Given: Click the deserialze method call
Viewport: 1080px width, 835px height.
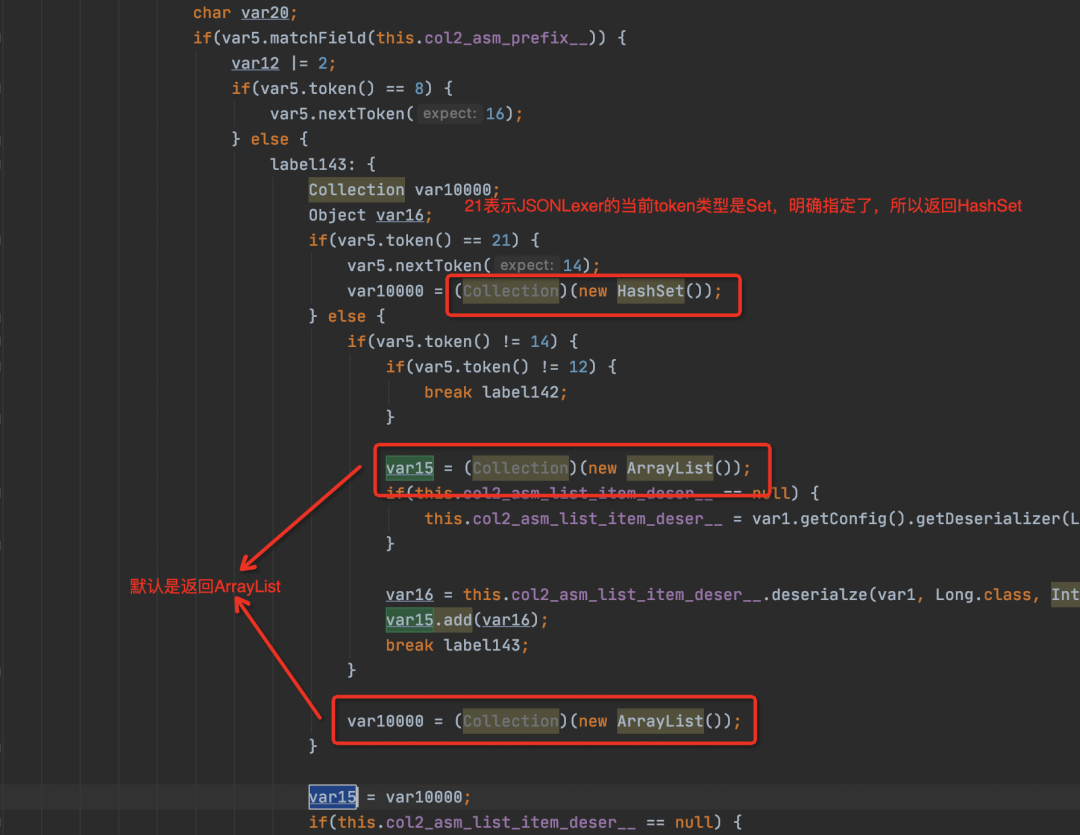Looking at the screenshot, I should click(x=819, y=595).
